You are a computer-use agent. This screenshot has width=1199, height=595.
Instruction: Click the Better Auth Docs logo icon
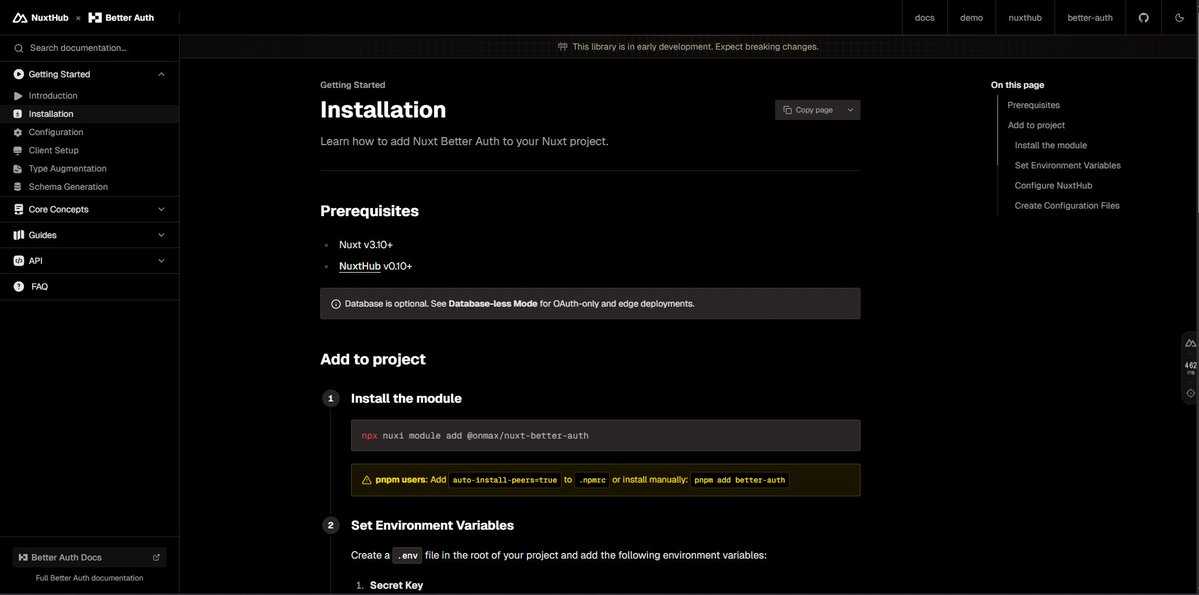point(23,558)
